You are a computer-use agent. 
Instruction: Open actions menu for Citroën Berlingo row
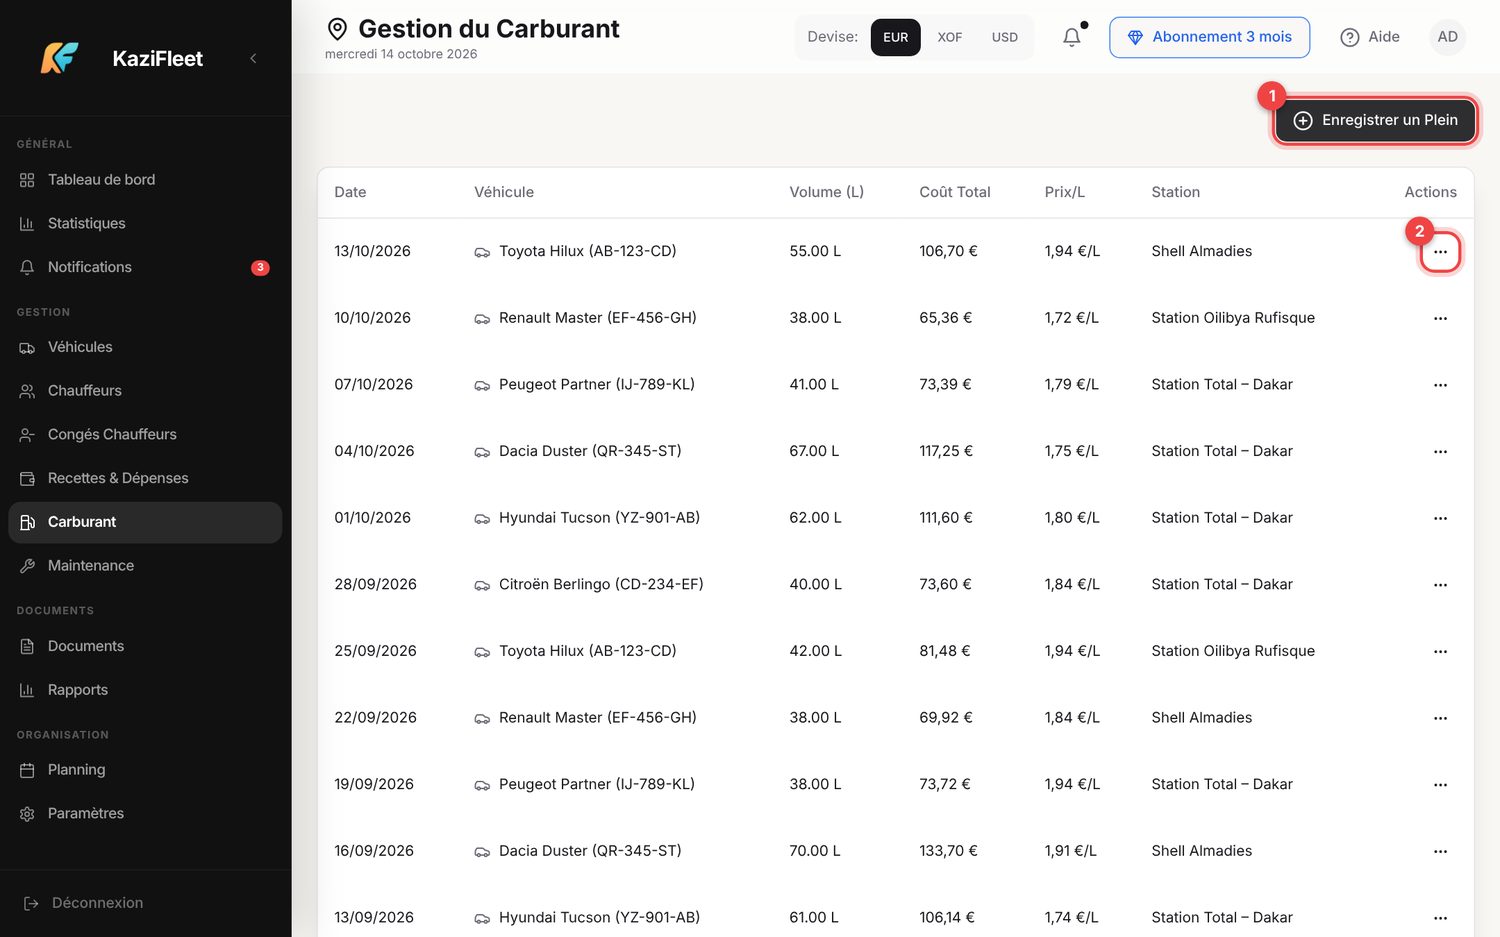[x=1440, y=585]
